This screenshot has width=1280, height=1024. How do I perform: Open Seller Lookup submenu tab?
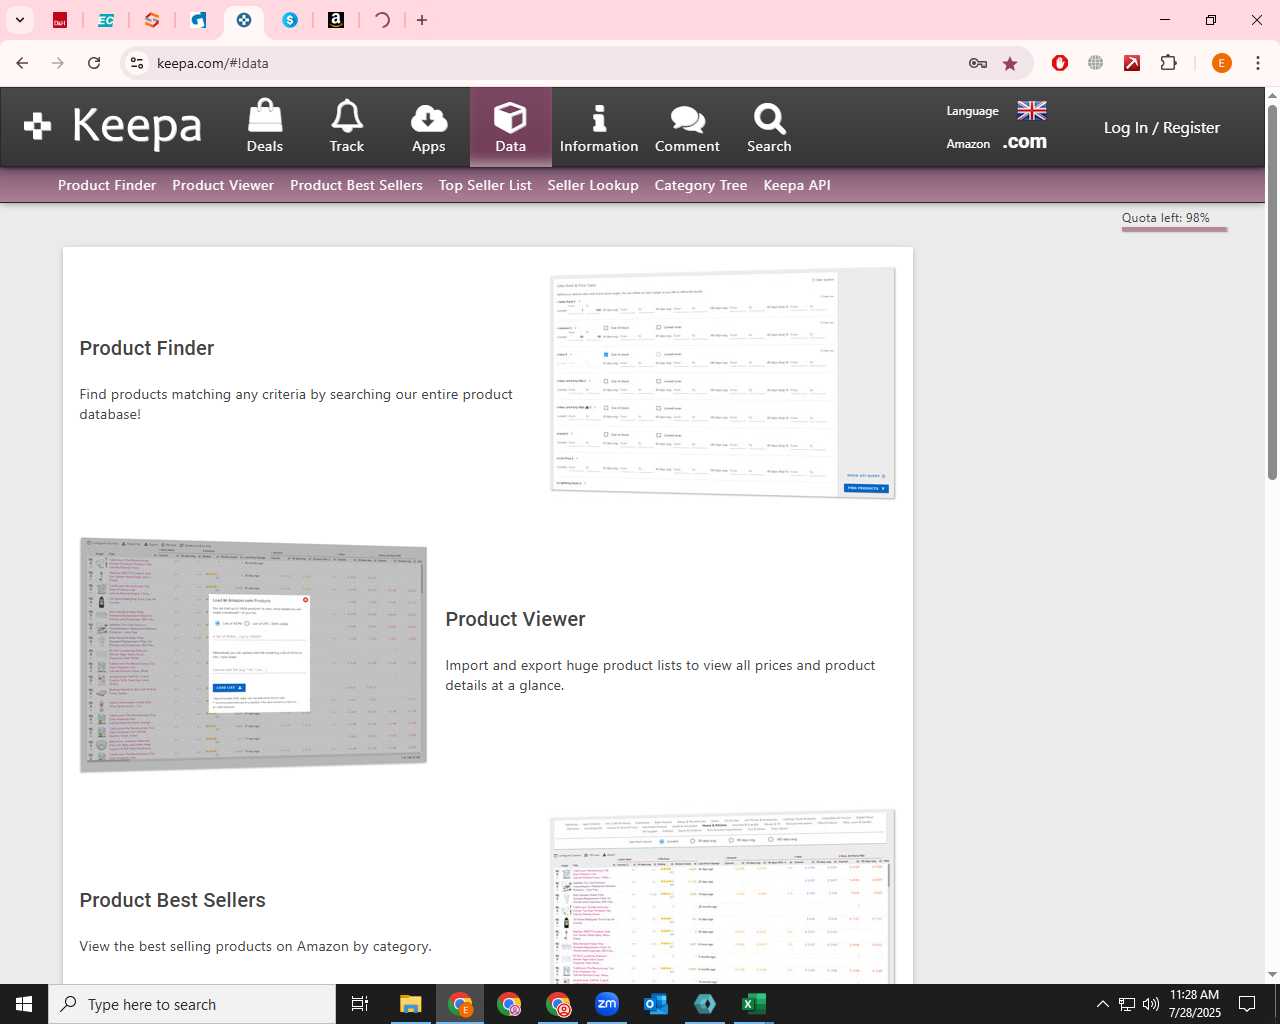coord(593,185)
